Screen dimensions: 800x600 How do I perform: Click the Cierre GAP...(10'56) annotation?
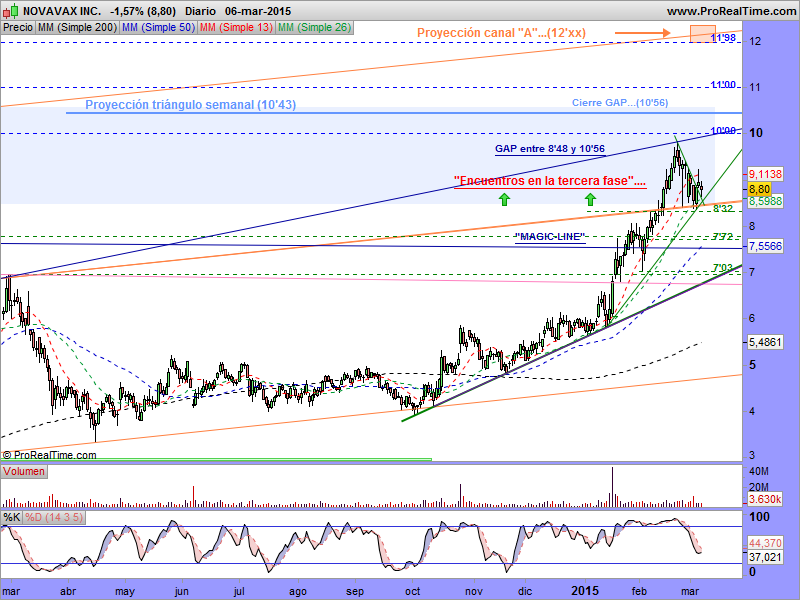point(620,103)
